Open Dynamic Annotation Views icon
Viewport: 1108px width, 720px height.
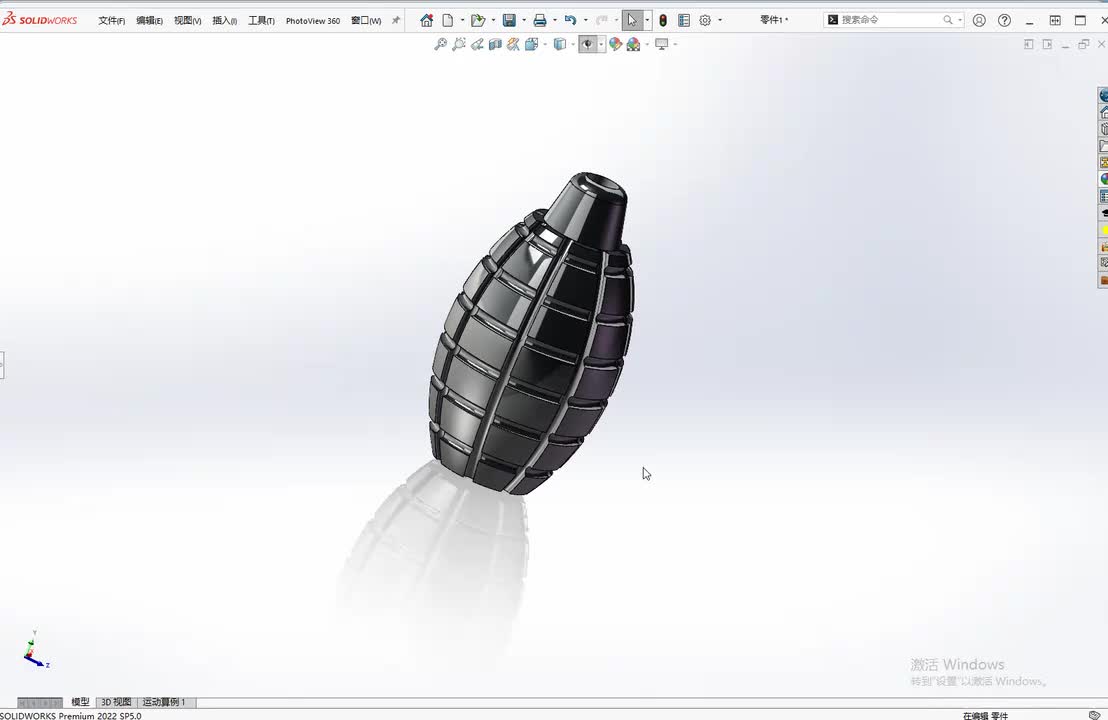tap(513, 45)
